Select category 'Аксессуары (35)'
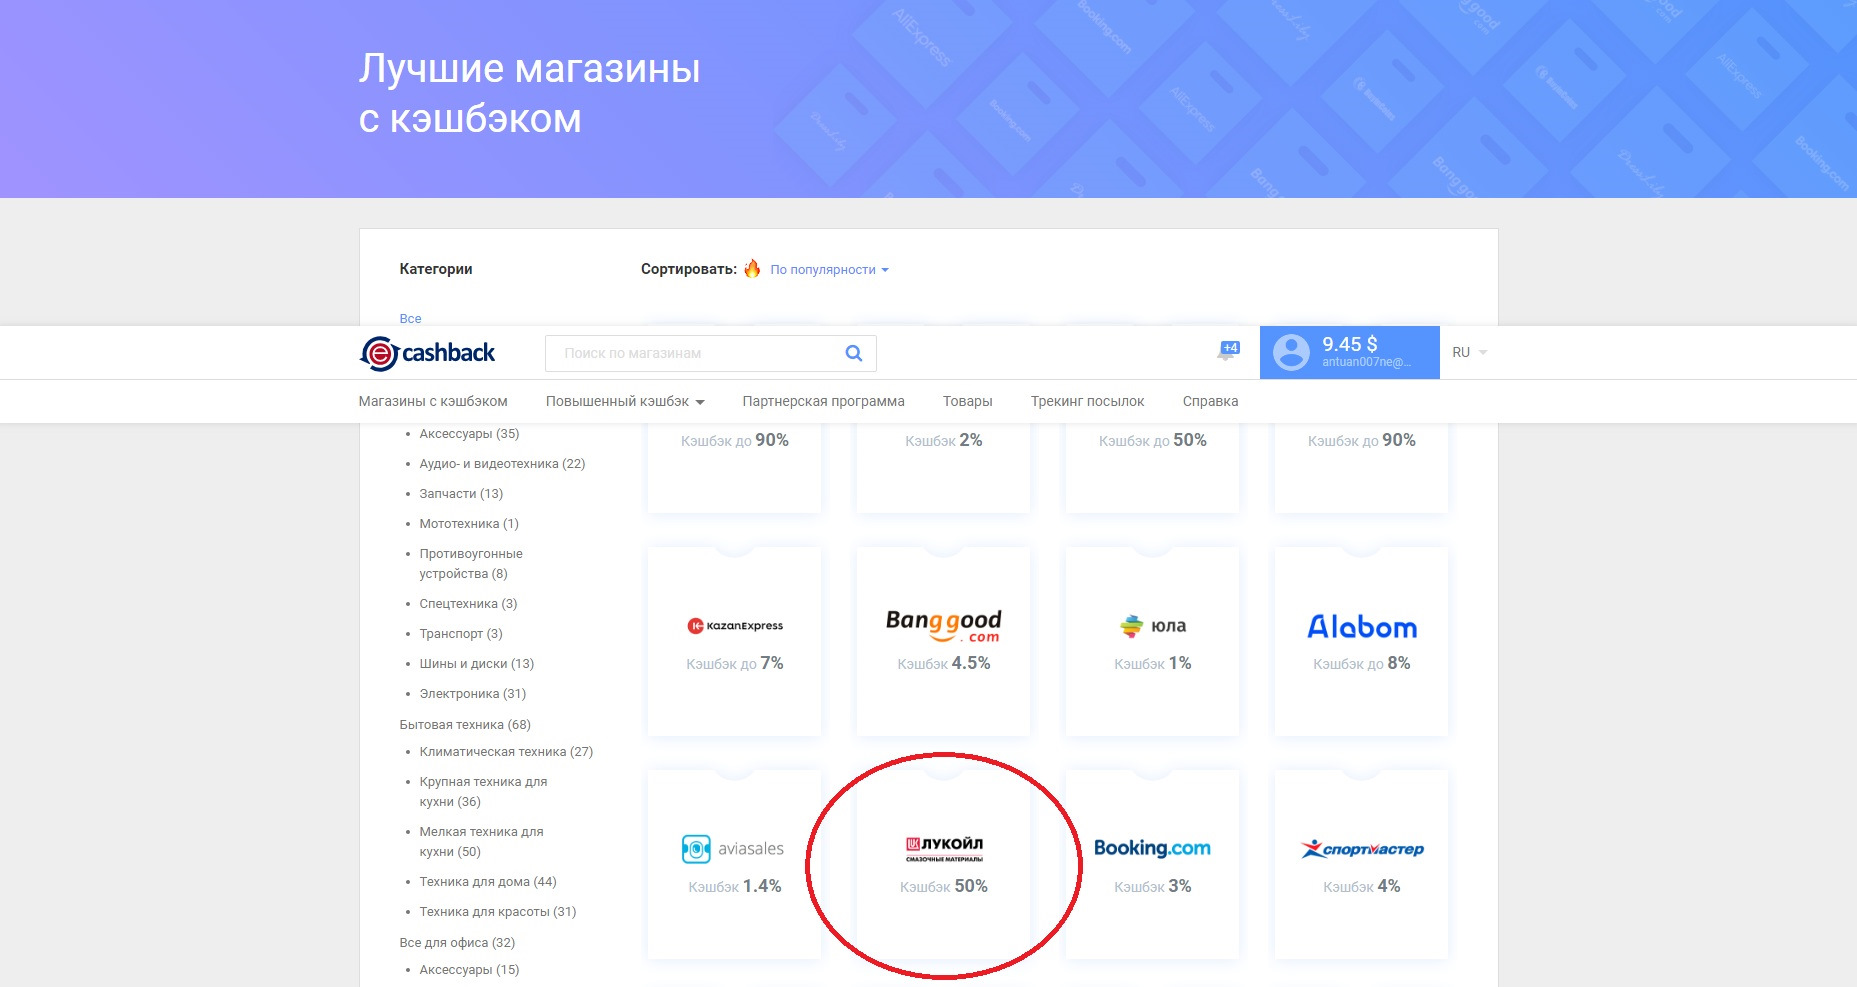This screenshot has width=1857, height=987. point(469,434)
